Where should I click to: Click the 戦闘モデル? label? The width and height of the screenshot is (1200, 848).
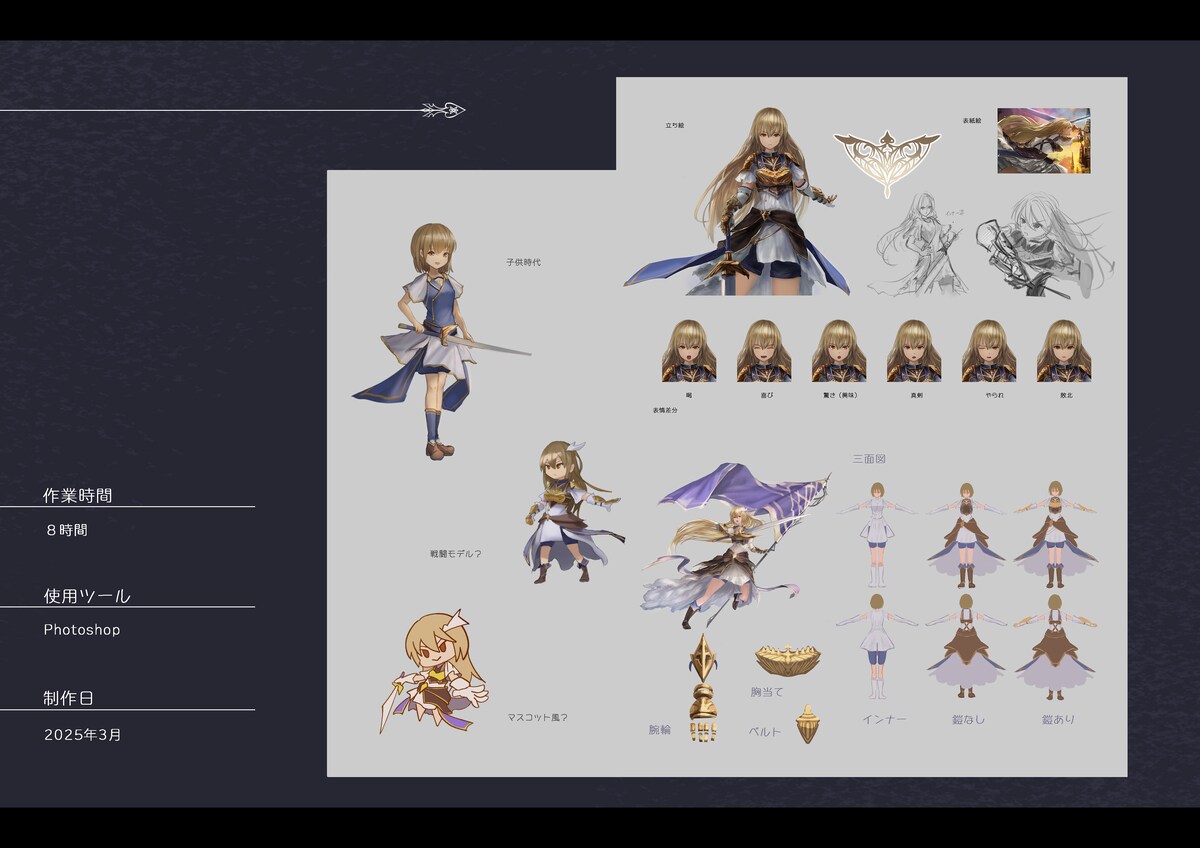point(455,553)
